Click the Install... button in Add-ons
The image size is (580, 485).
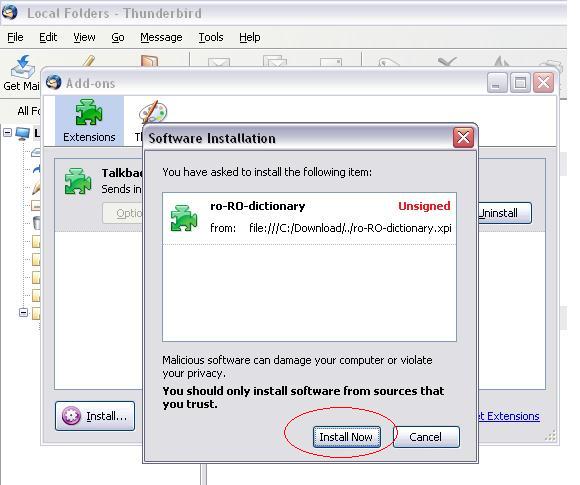pyautogui.click(x=95, y=416)
